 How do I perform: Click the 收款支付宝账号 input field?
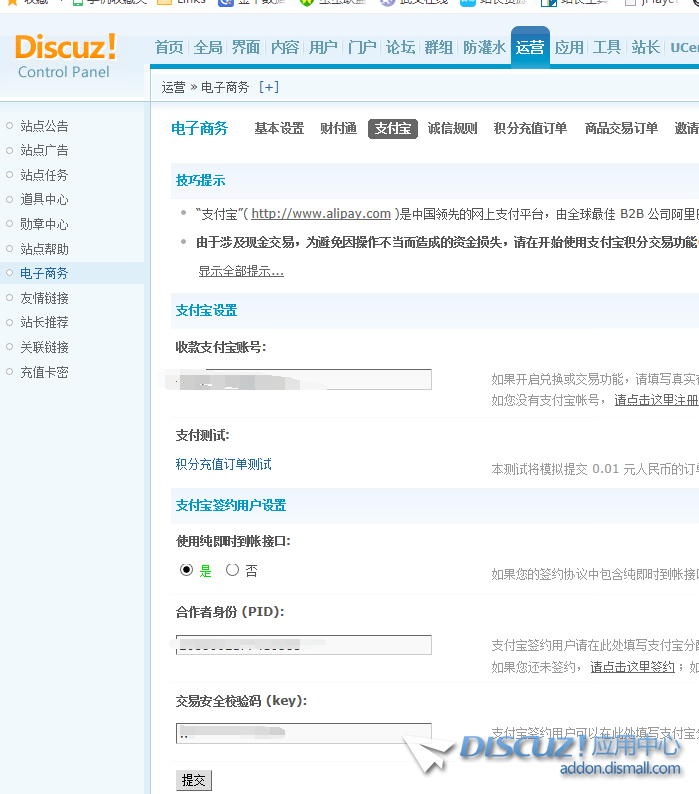click(x=304, y=379)
